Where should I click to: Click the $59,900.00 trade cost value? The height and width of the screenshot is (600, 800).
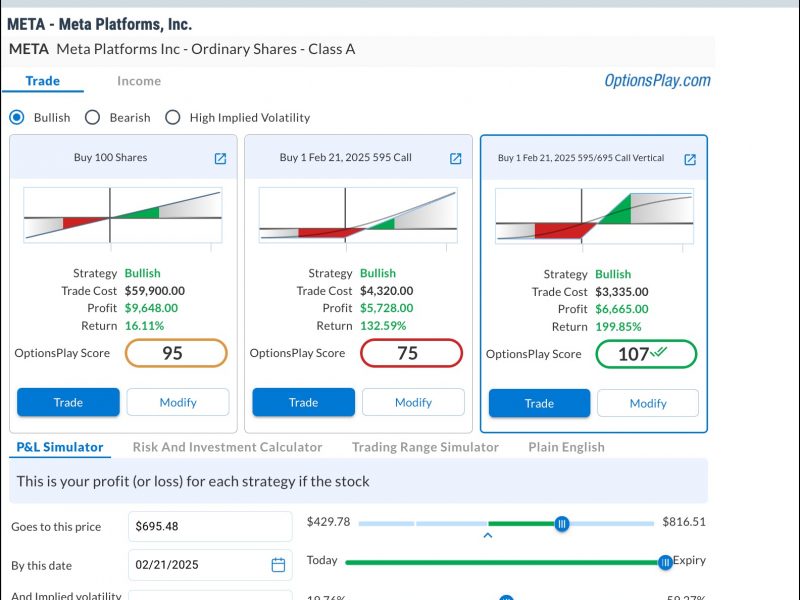[x=155, y=291]
